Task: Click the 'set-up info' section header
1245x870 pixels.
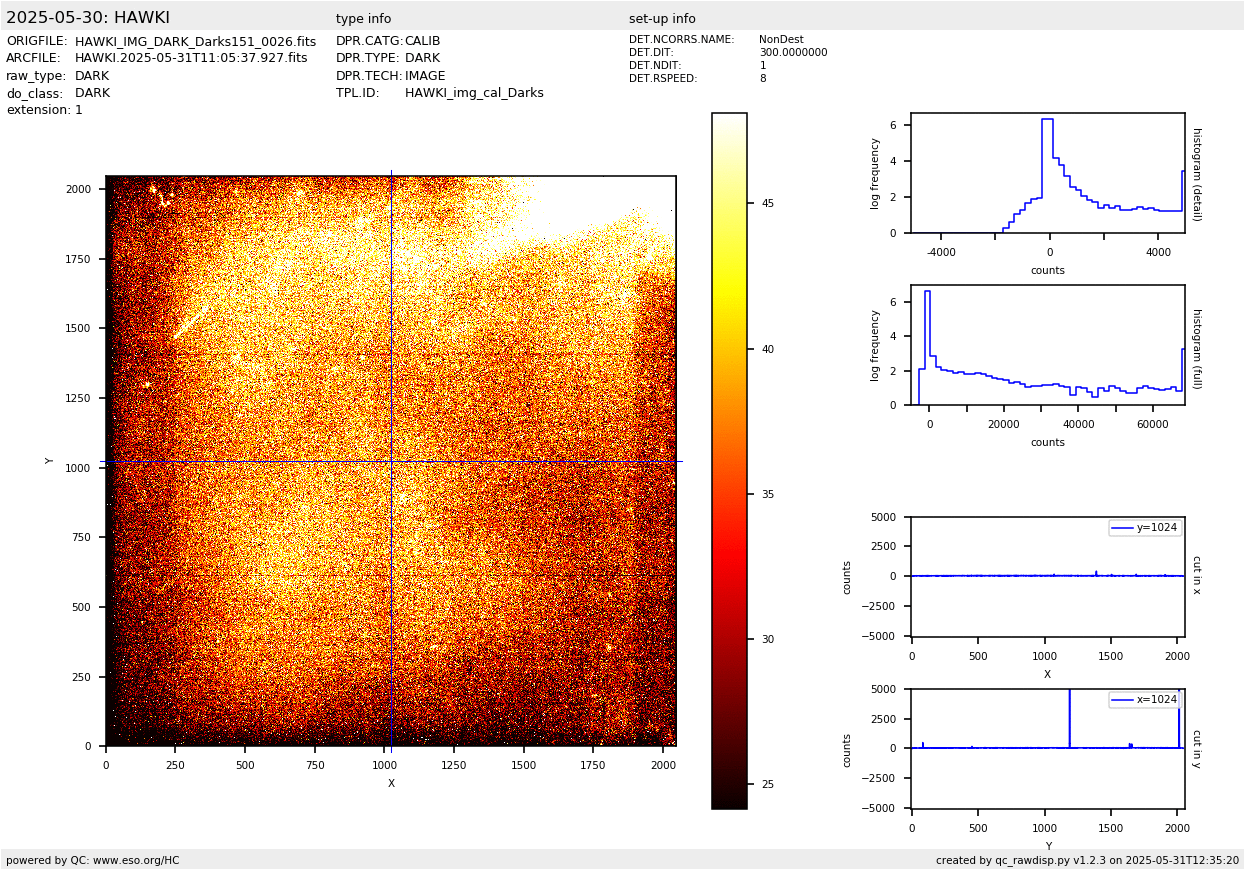Action: coord(662,19)
